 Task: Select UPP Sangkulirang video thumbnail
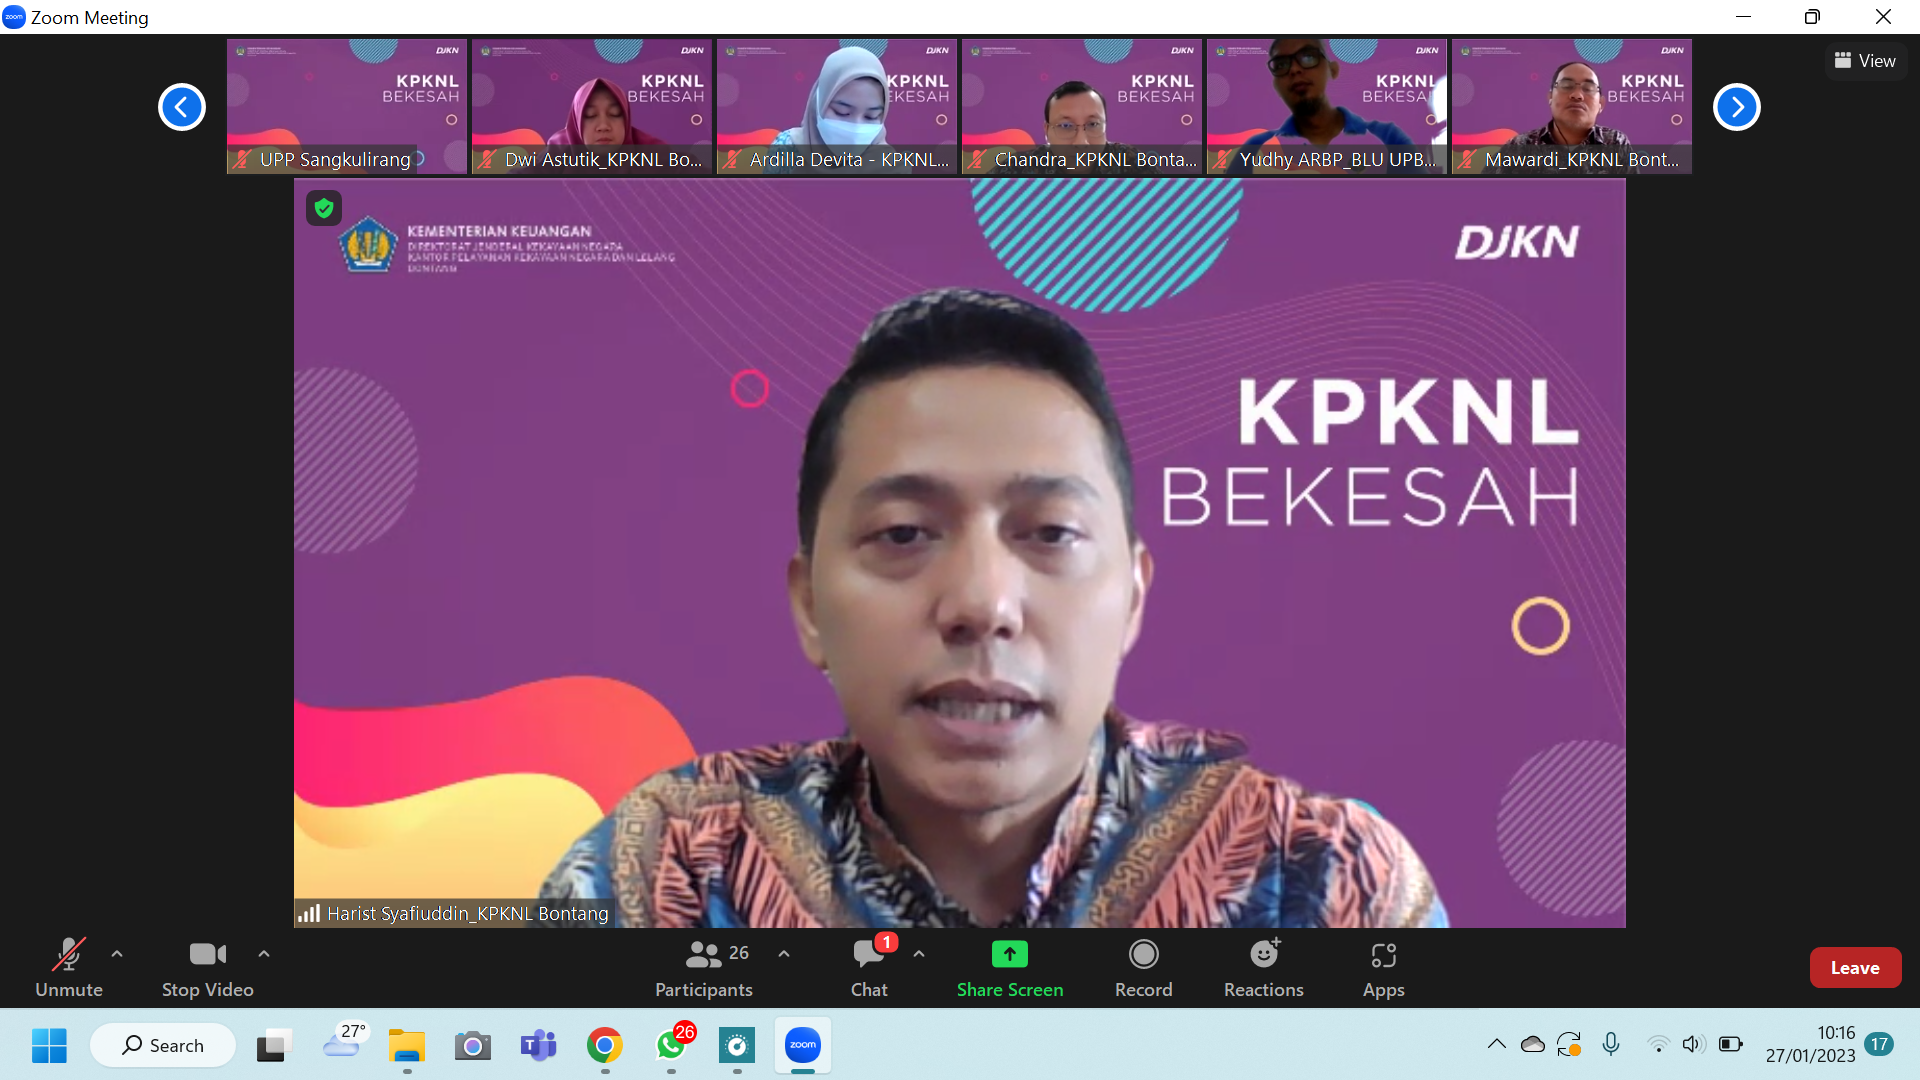[x=347, y=106]
